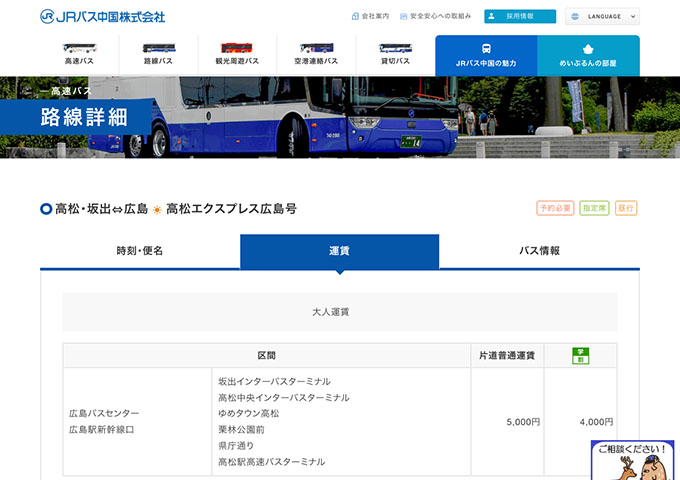
Task: Select 高速バス in the navigation
Action: coord(79,55)
